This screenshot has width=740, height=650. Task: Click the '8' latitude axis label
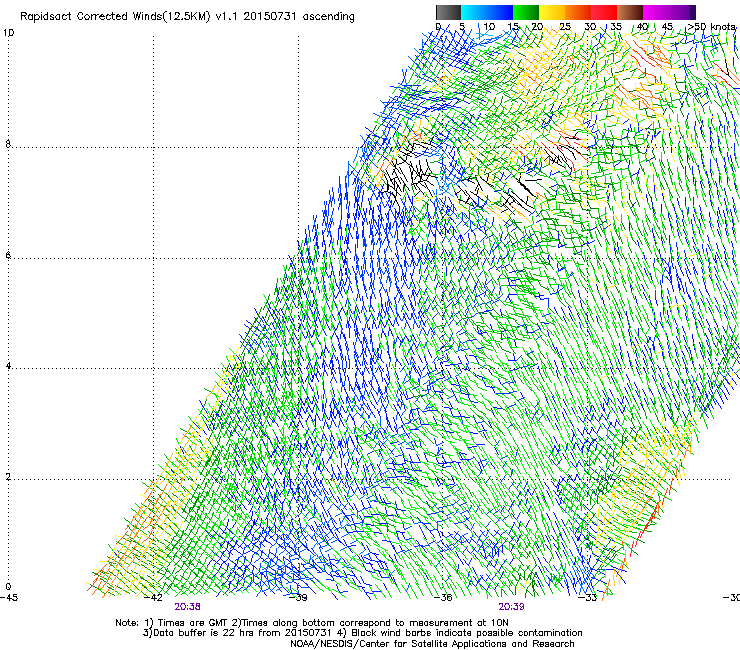(8, 144)
